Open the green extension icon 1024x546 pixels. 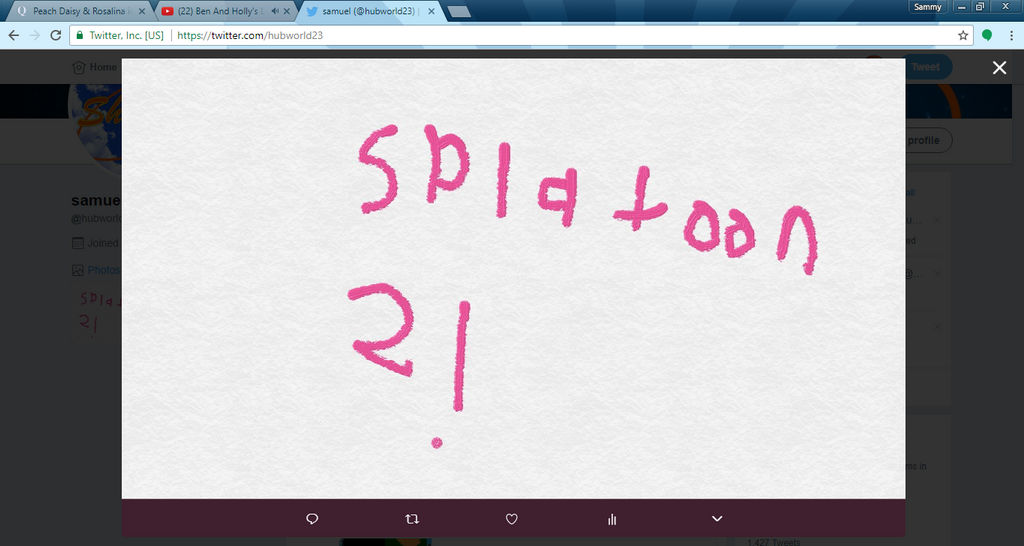pos(987,35)
